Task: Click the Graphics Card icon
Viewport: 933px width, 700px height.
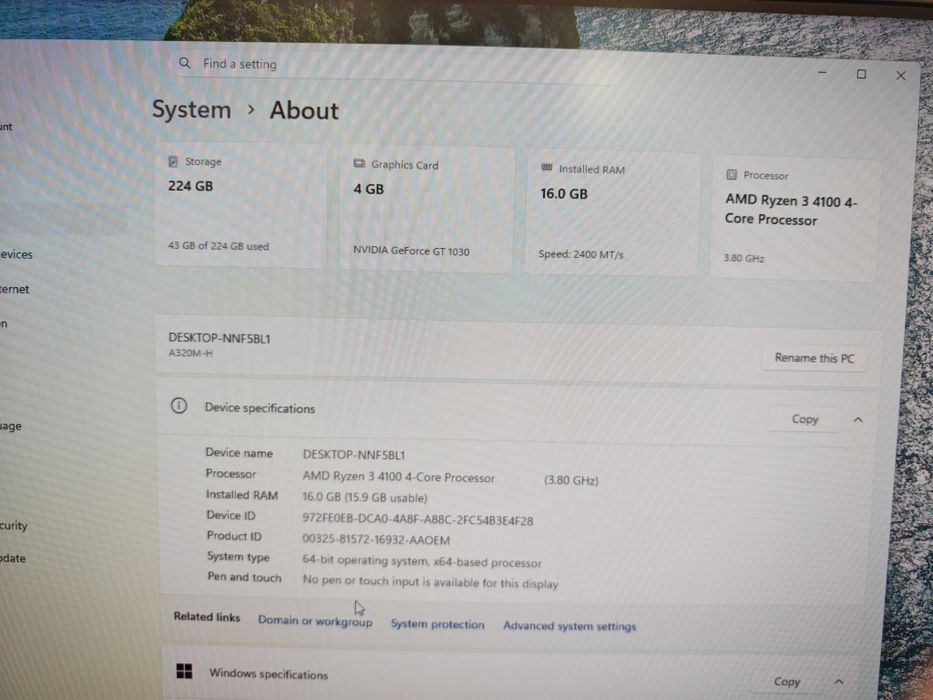Action: coord(359,164)
